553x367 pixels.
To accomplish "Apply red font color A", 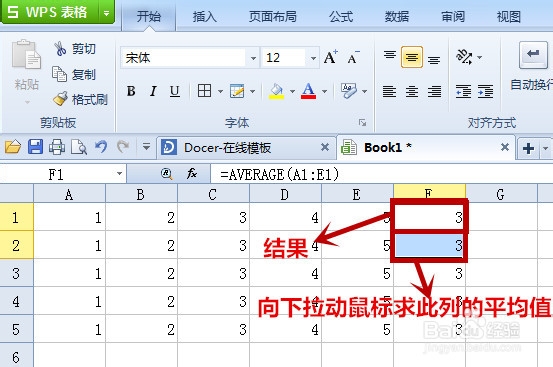I will [x=308, y=91].
